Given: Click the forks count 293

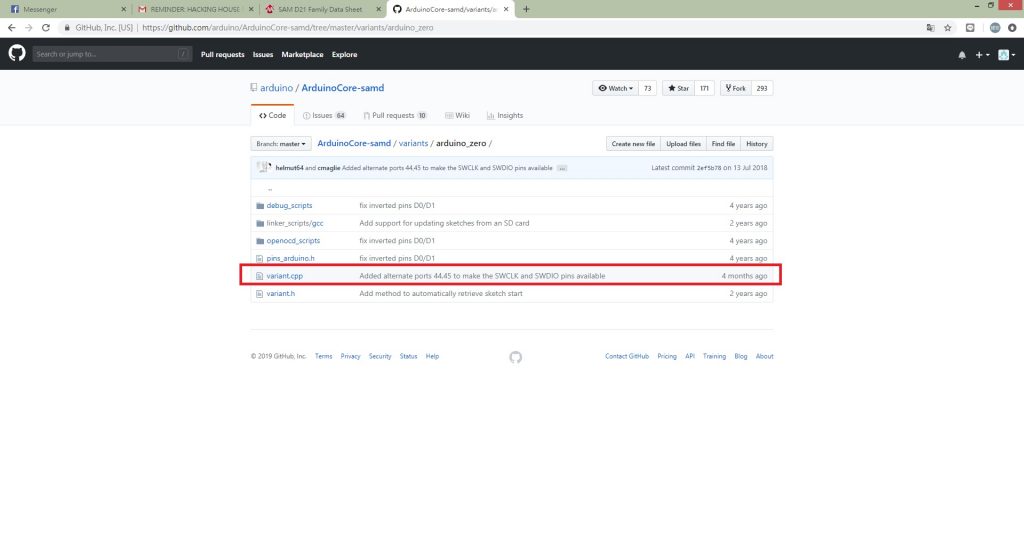Looking at the screenshot, I should (x=761, y=88).
